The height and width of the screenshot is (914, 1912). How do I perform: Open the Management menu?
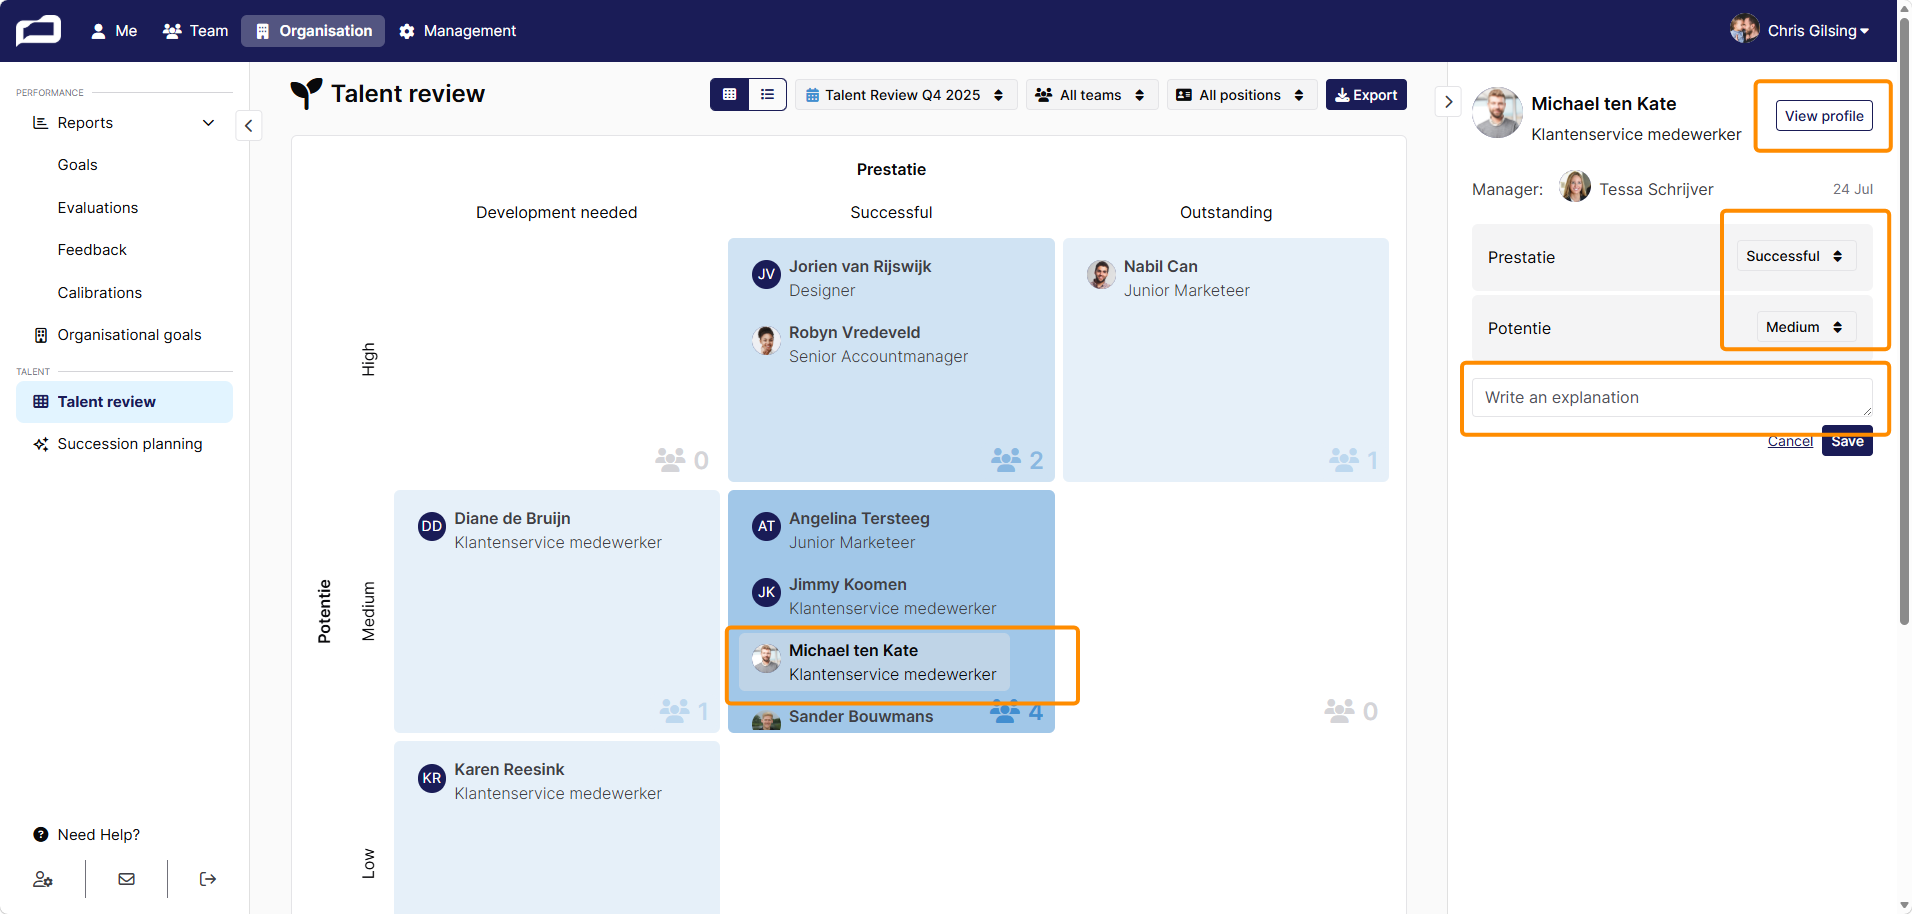click(x=458, y=31)
